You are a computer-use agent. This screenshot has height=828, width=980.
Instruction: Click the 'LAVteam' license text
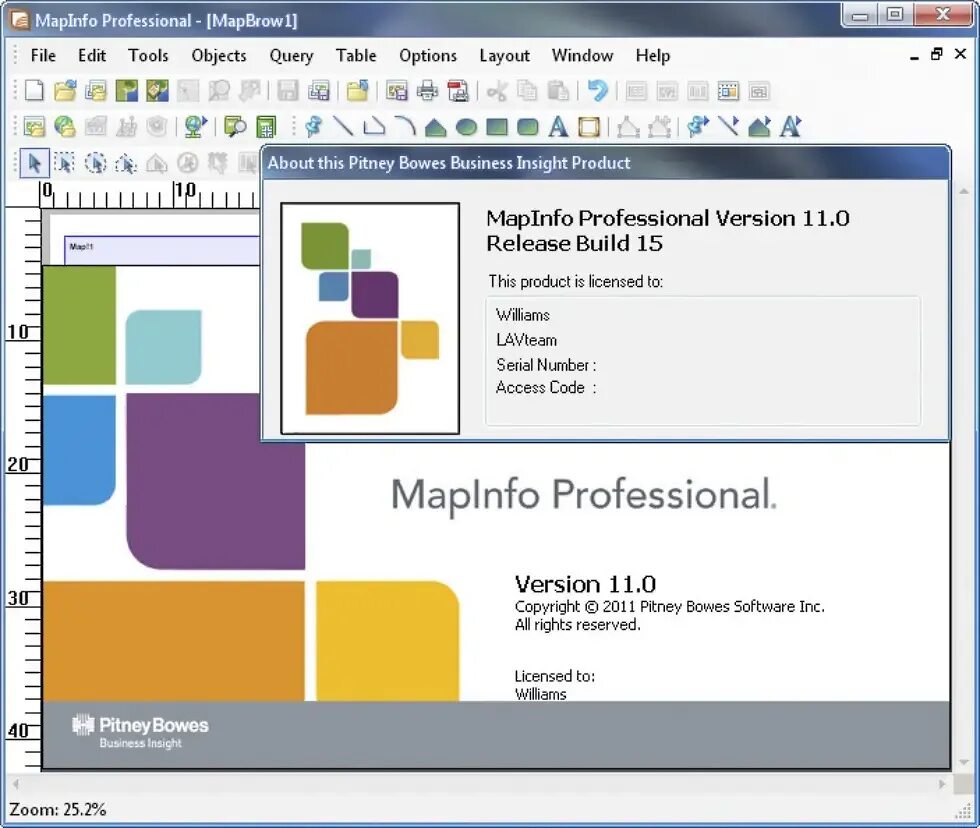click(x=526, y=340)
